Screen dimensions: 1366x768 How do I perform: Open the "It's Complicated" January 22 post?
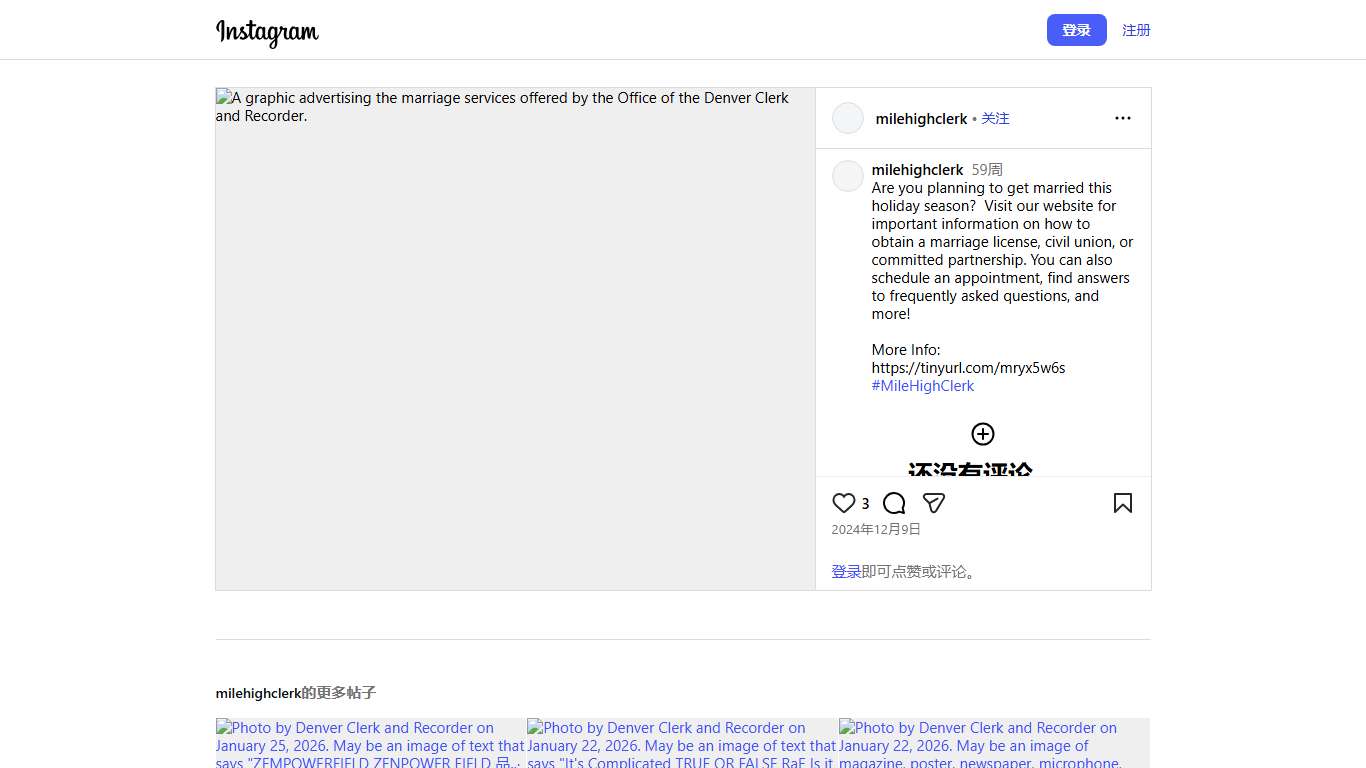point(682,743)
